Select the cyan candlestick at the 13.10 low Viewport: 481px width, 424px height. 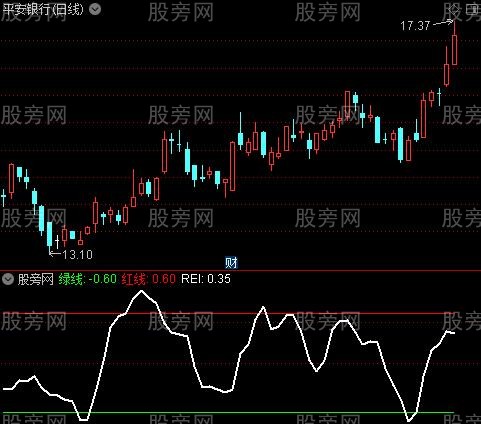pyautogui.click(x=50, y=234)
